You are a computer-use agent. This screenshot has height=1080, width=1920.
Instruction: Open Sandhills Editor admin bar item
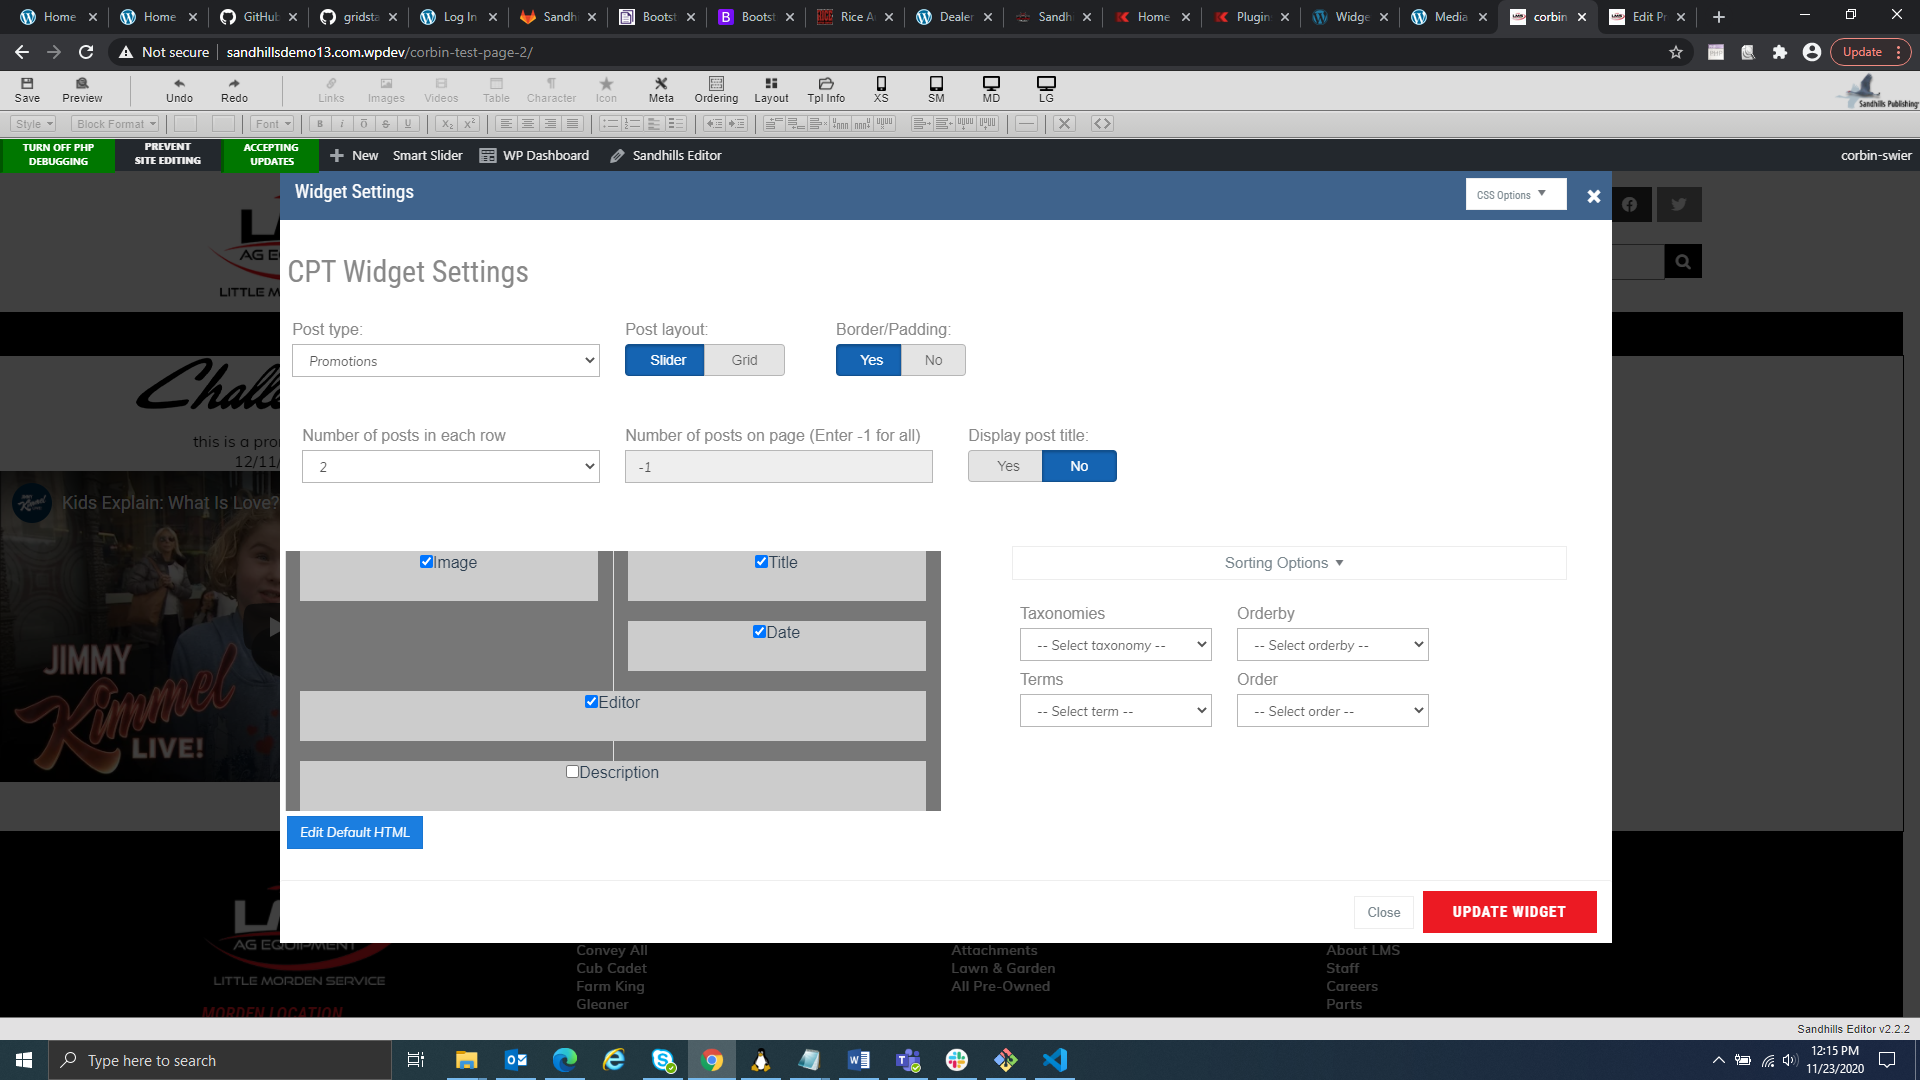[665, 156]
